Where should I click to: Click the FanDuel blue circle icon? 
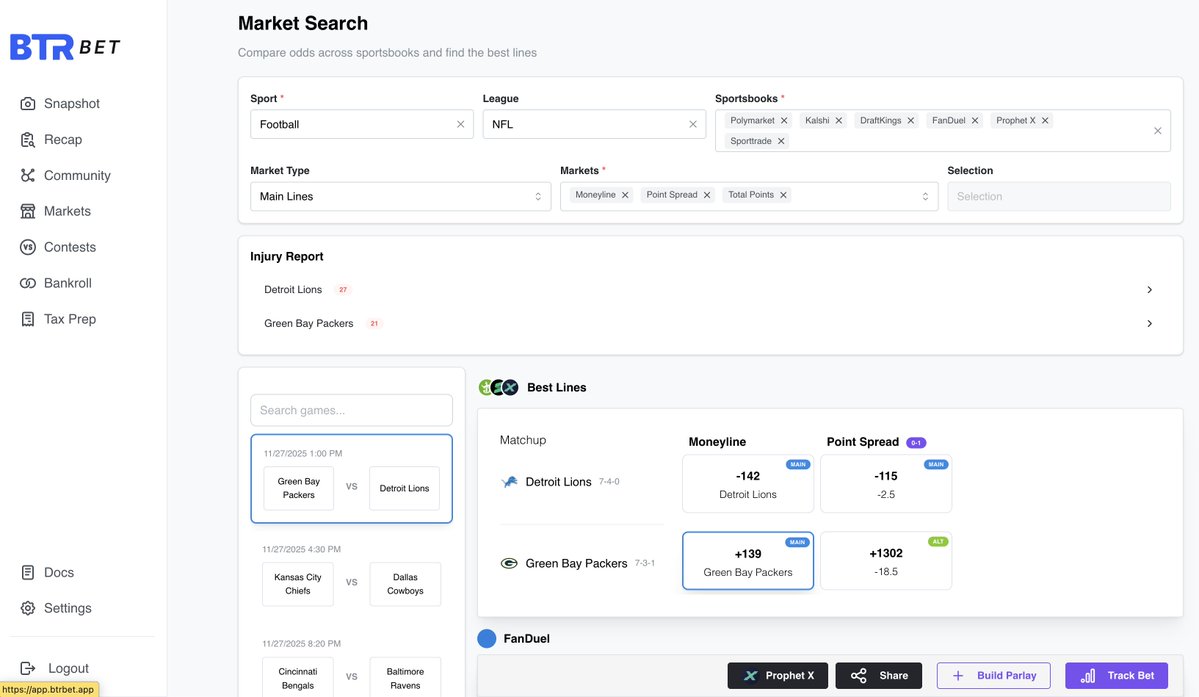click(486, 638)
